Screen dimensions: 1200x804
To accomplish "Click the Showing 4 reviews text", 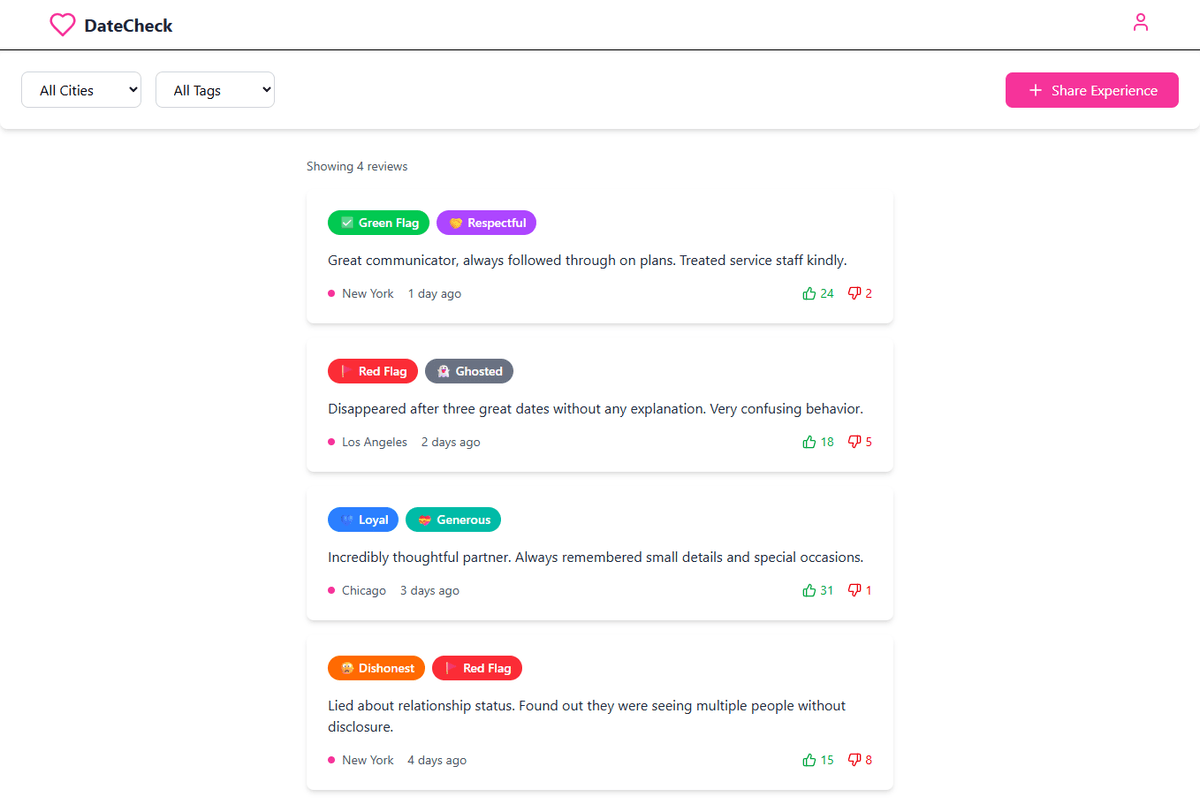I will [357, 166].
